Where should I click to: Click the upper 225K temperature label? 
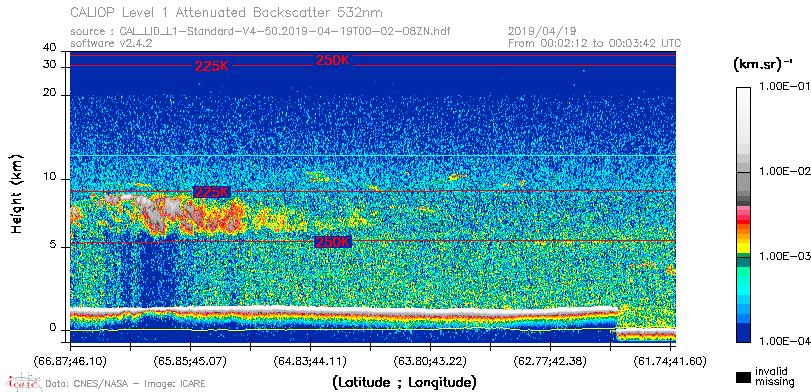(212, 66)
